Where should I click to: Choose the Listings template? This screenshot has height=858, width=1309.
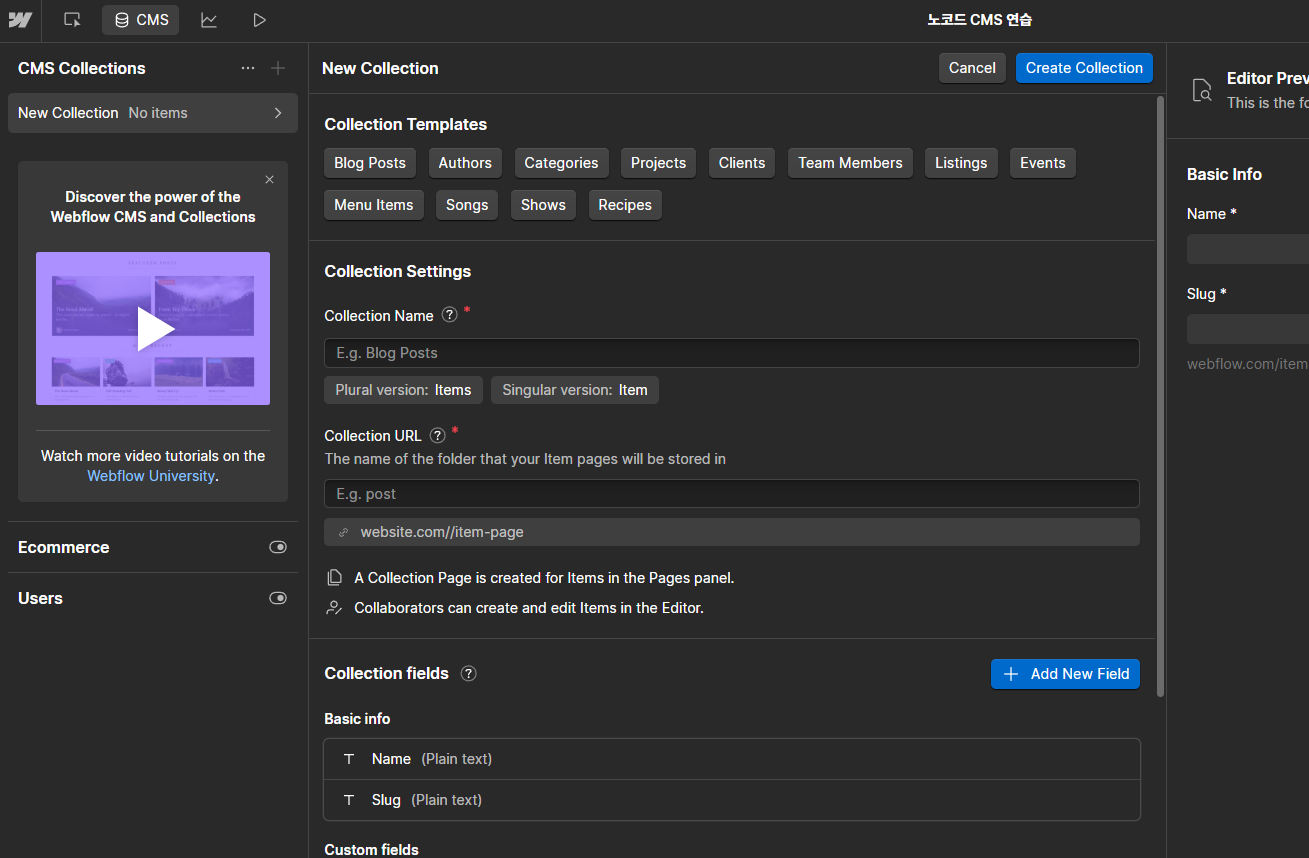961,163
